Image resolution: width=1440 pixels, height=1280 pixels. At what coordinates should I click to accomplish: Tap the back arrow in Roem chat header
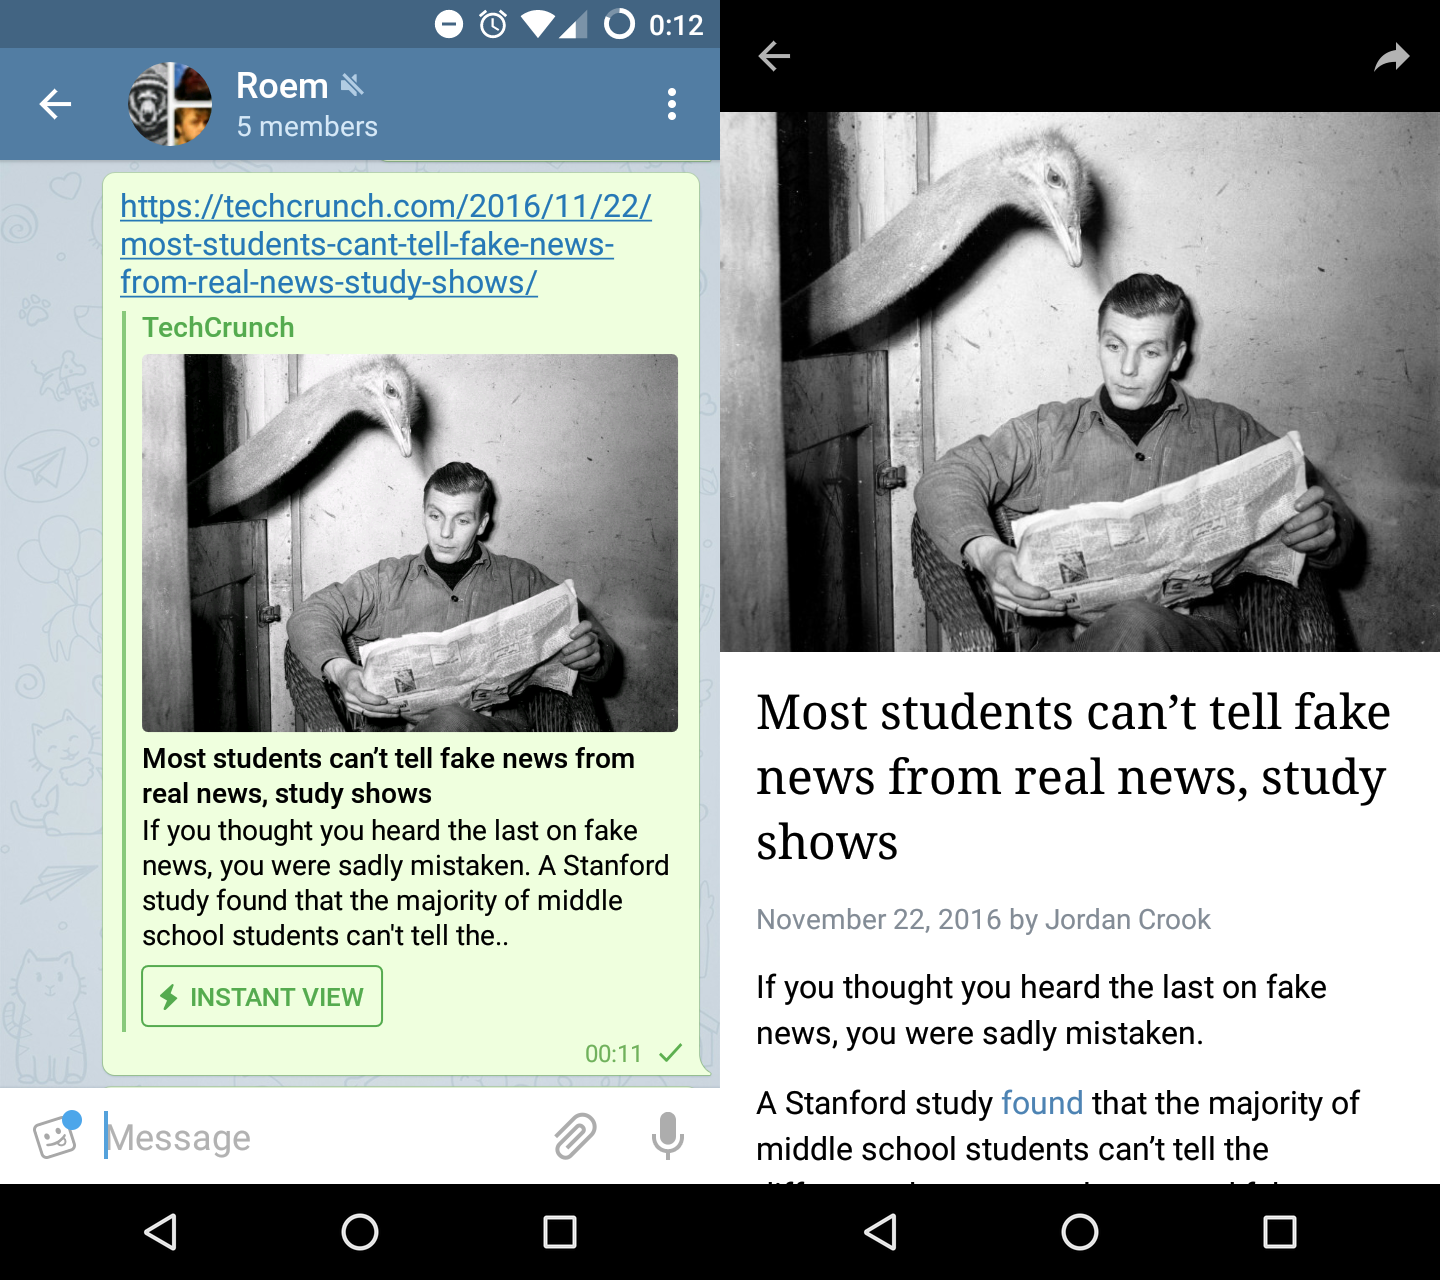click(55, 103)
